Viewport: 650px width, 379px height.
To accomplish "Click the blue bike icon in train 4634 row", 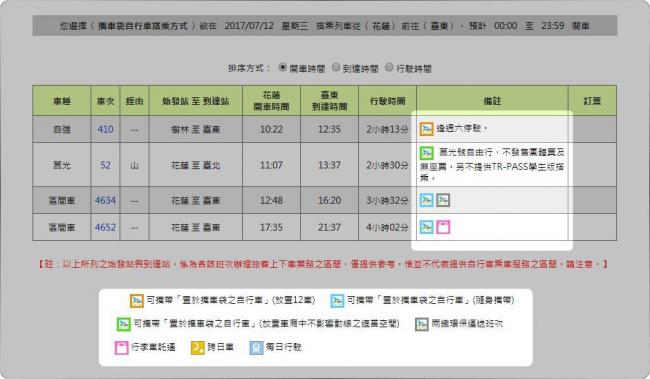I will [426, 200].
